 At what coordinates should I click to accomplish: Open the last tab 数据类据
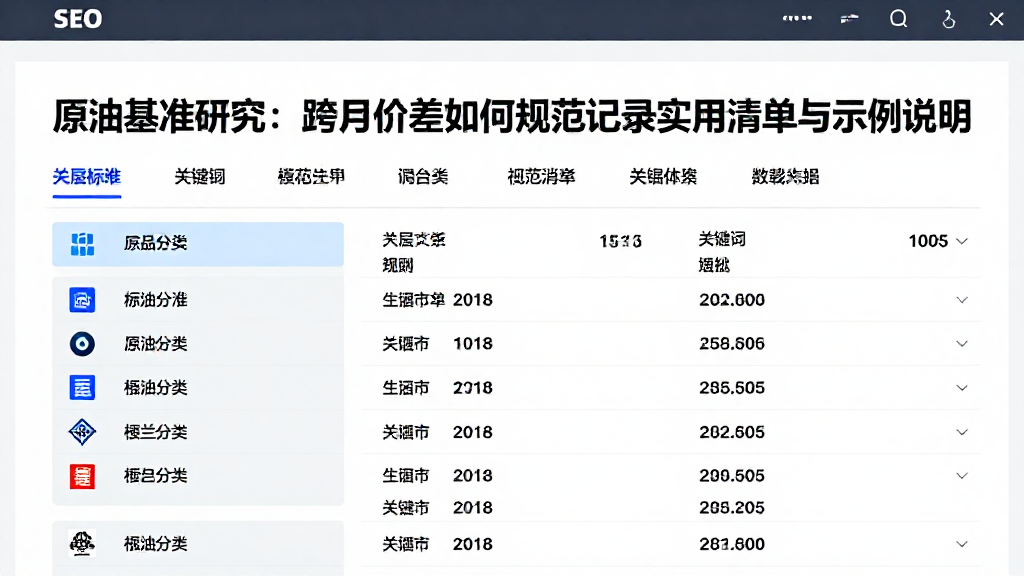click(x=786, y=177)
